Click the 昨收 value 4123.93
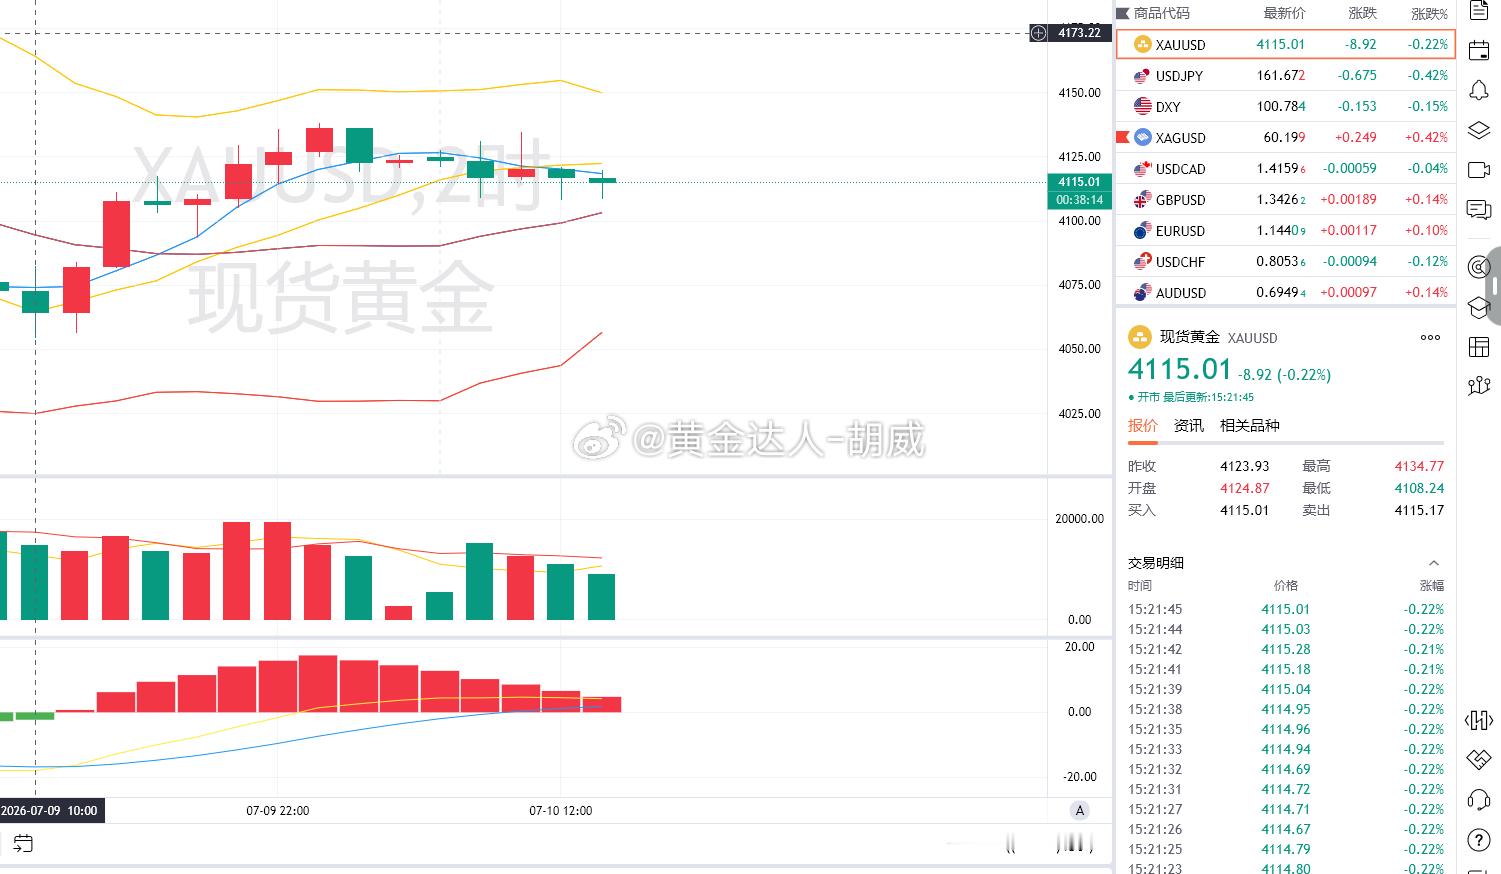Viewport: 1501px width, 874px height. coord(1245,466)
